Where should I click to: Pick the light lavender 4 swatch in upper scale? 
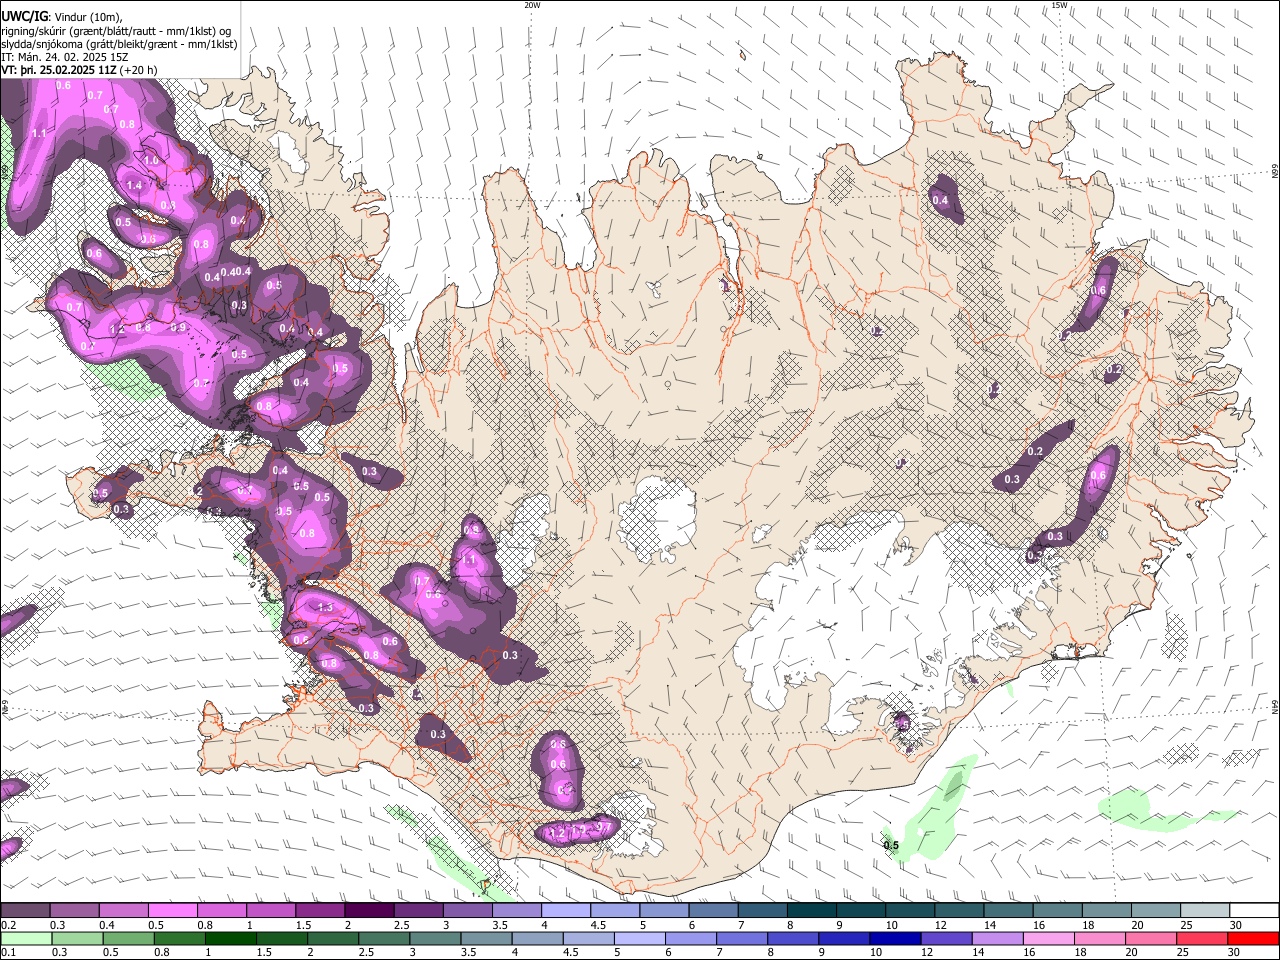click(565, 911)
